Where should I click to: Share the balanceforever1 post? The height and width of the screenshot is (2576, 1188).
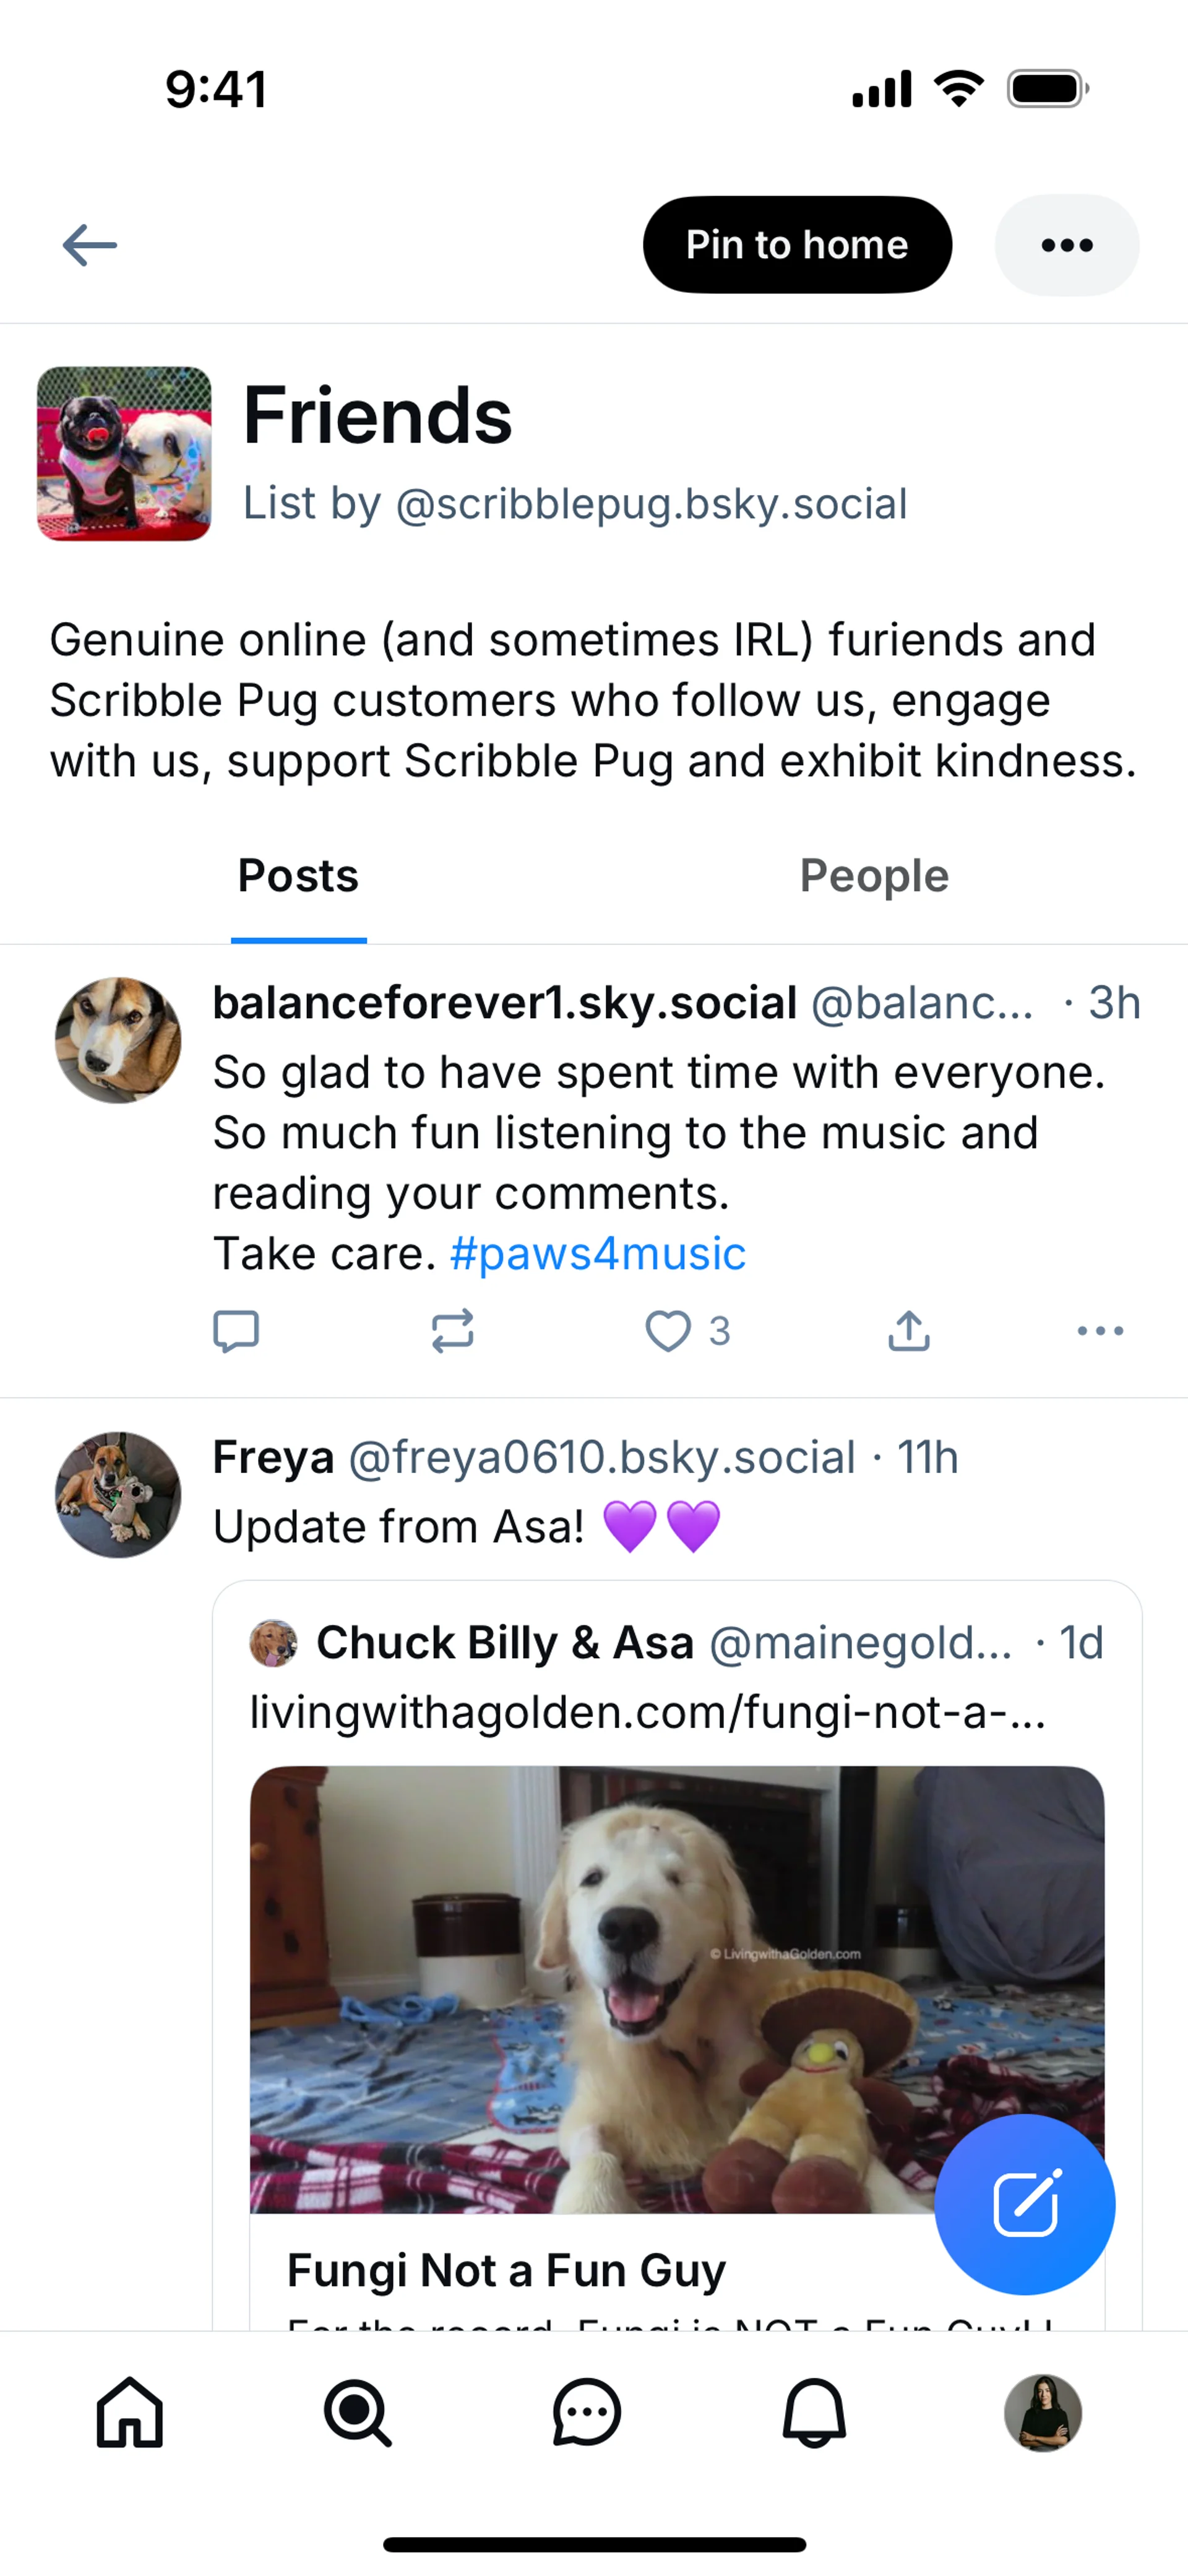908,1331
